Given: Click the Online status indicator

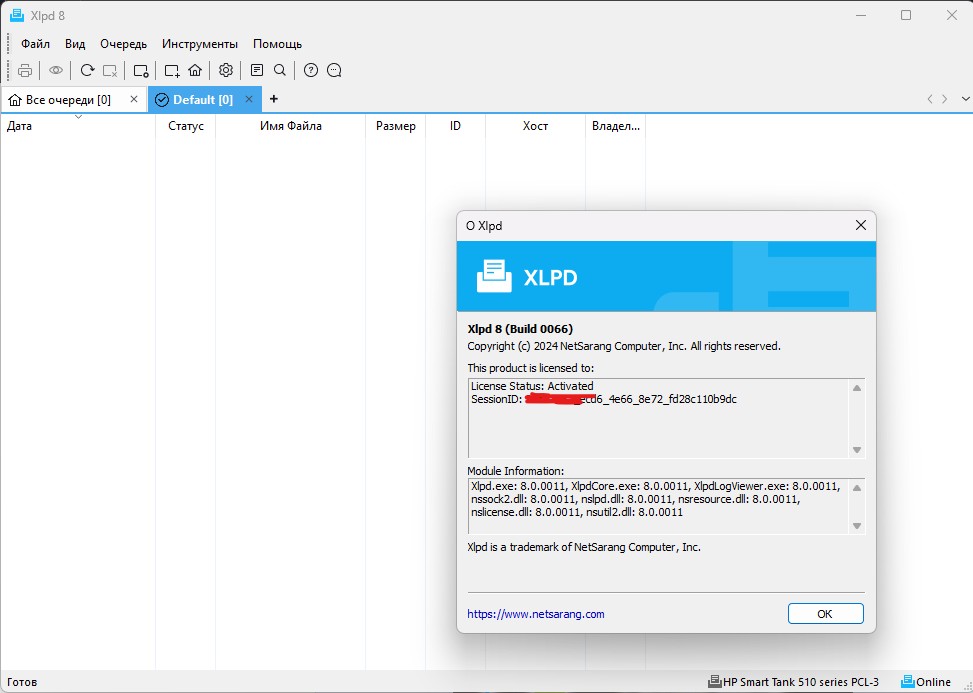Looking at the screenshot, I should click(926, 682).
